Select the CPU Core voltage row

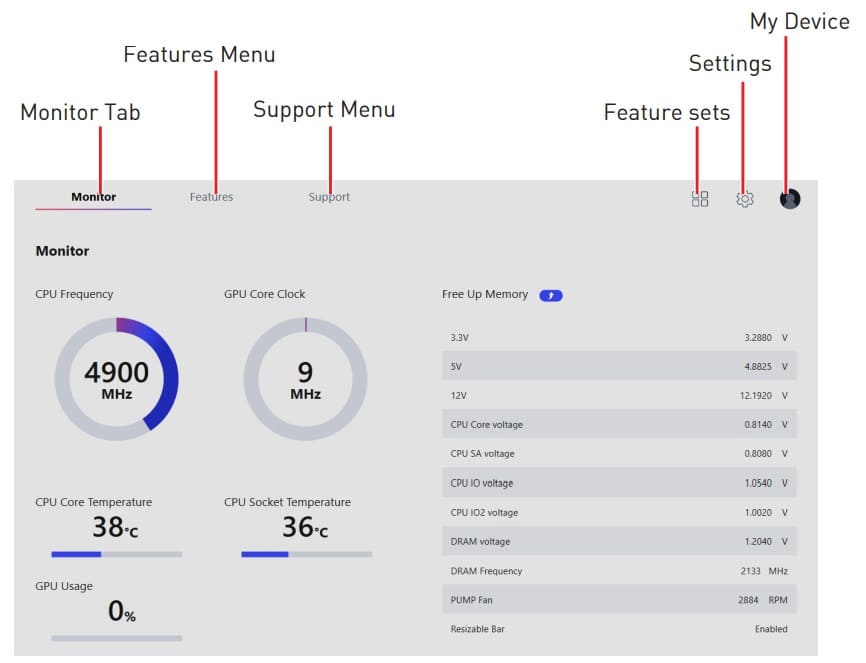pyautogui.click(x=619, y=425)
